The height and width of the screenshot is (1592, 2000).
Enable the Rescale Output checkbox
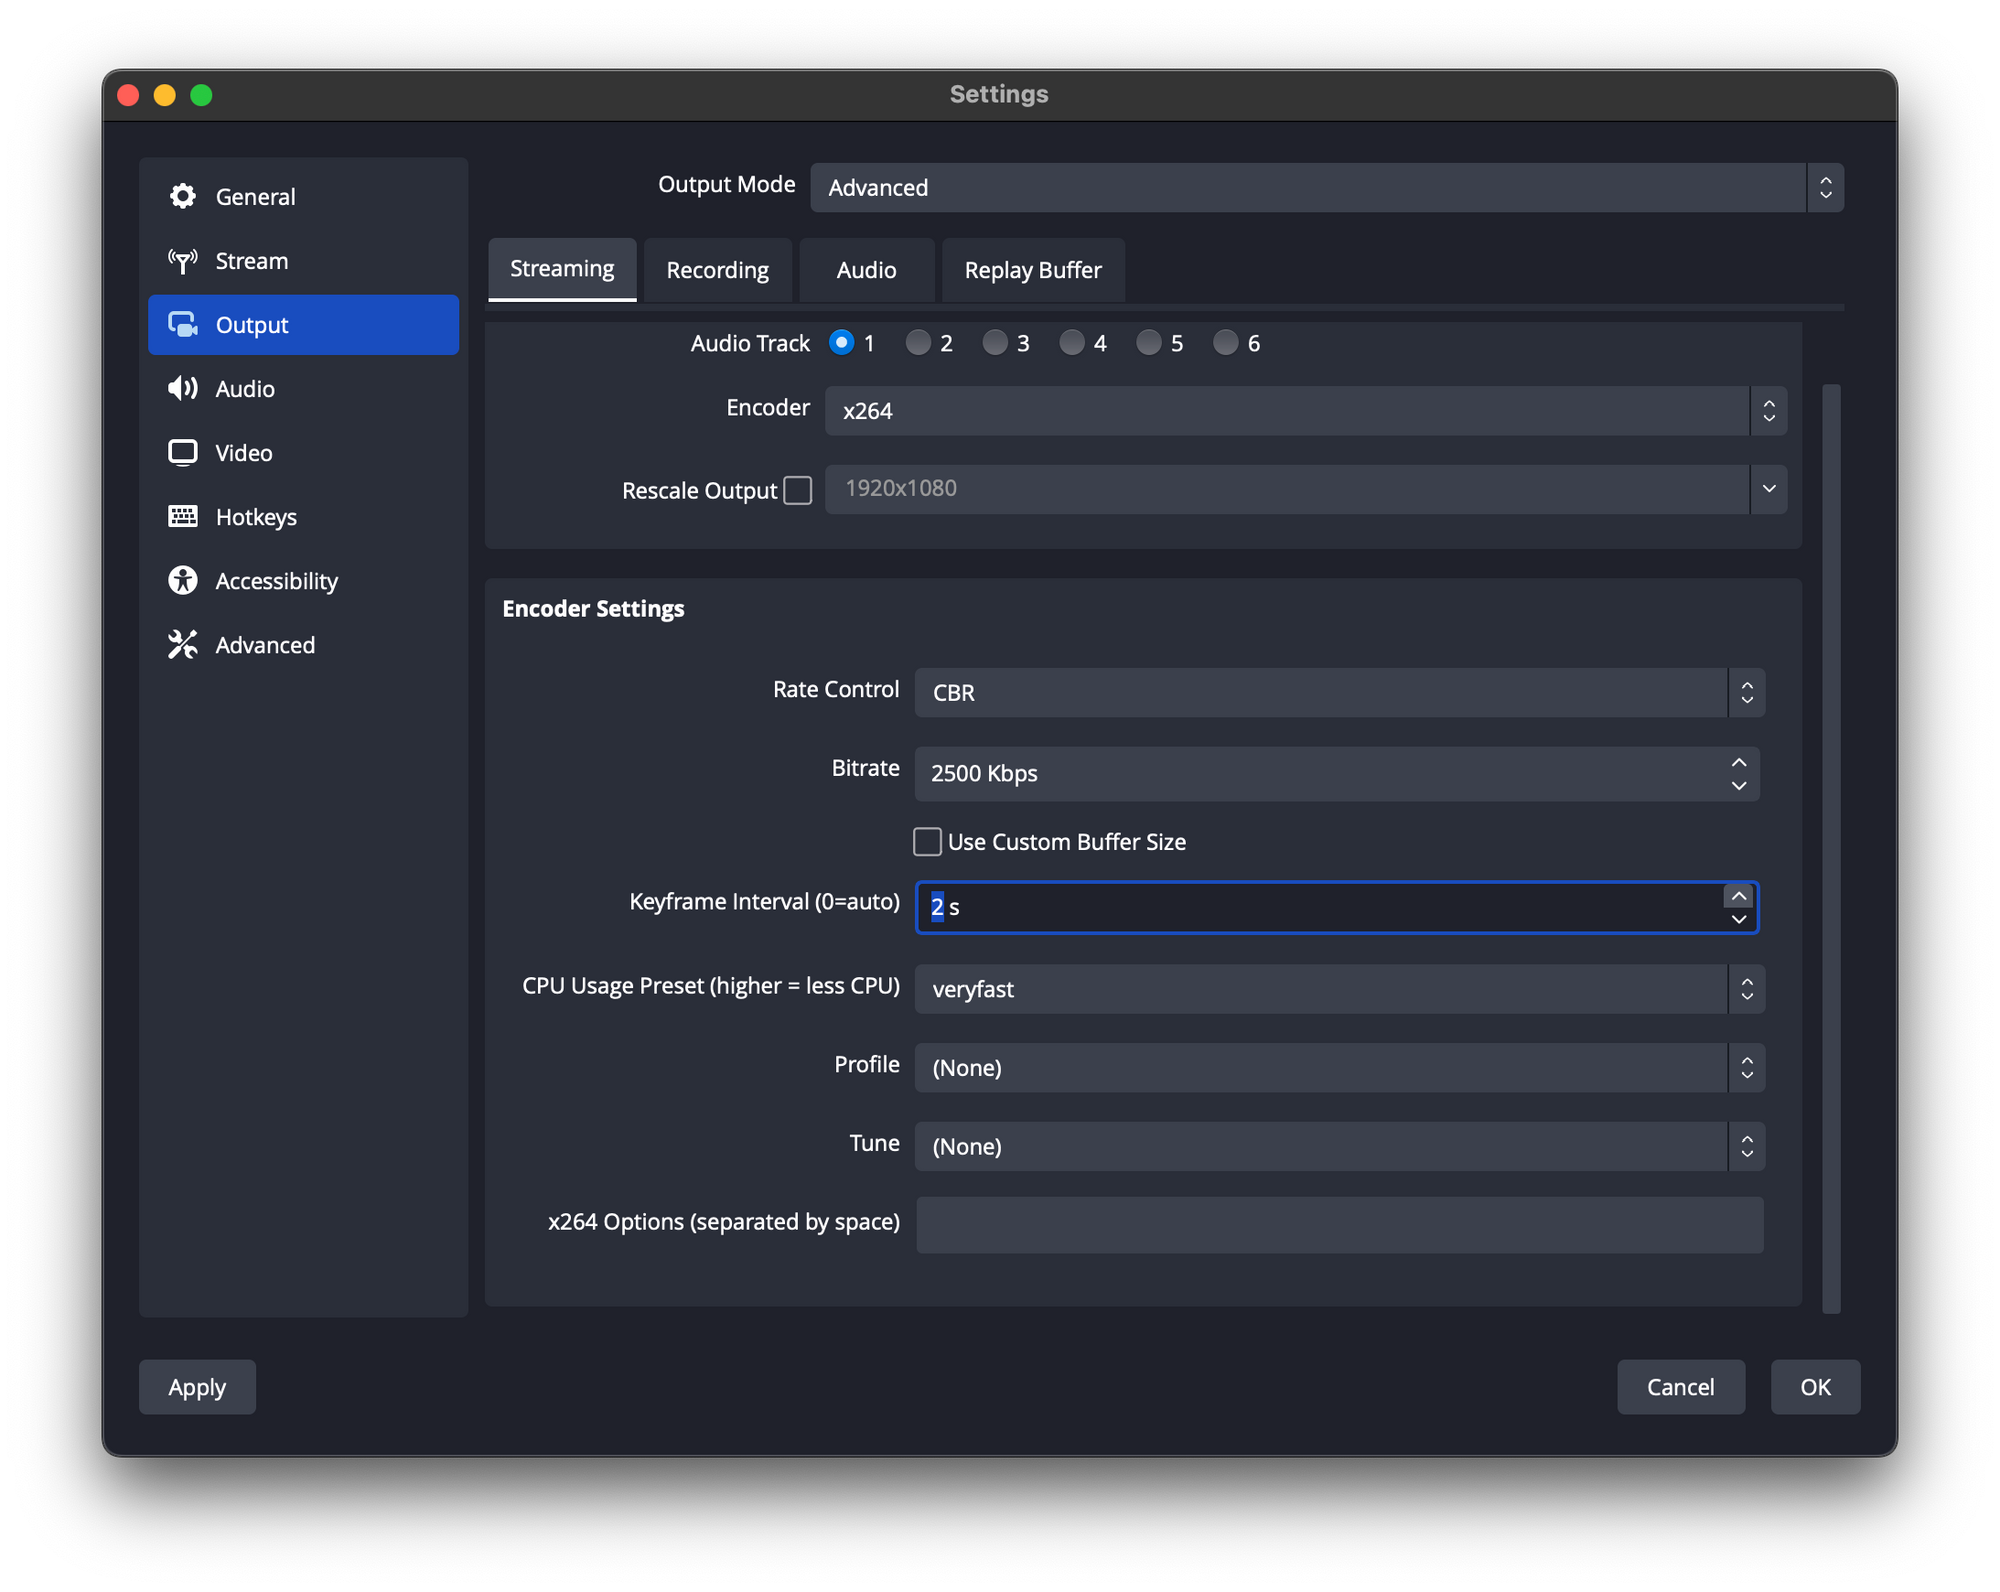pos(797,490)
